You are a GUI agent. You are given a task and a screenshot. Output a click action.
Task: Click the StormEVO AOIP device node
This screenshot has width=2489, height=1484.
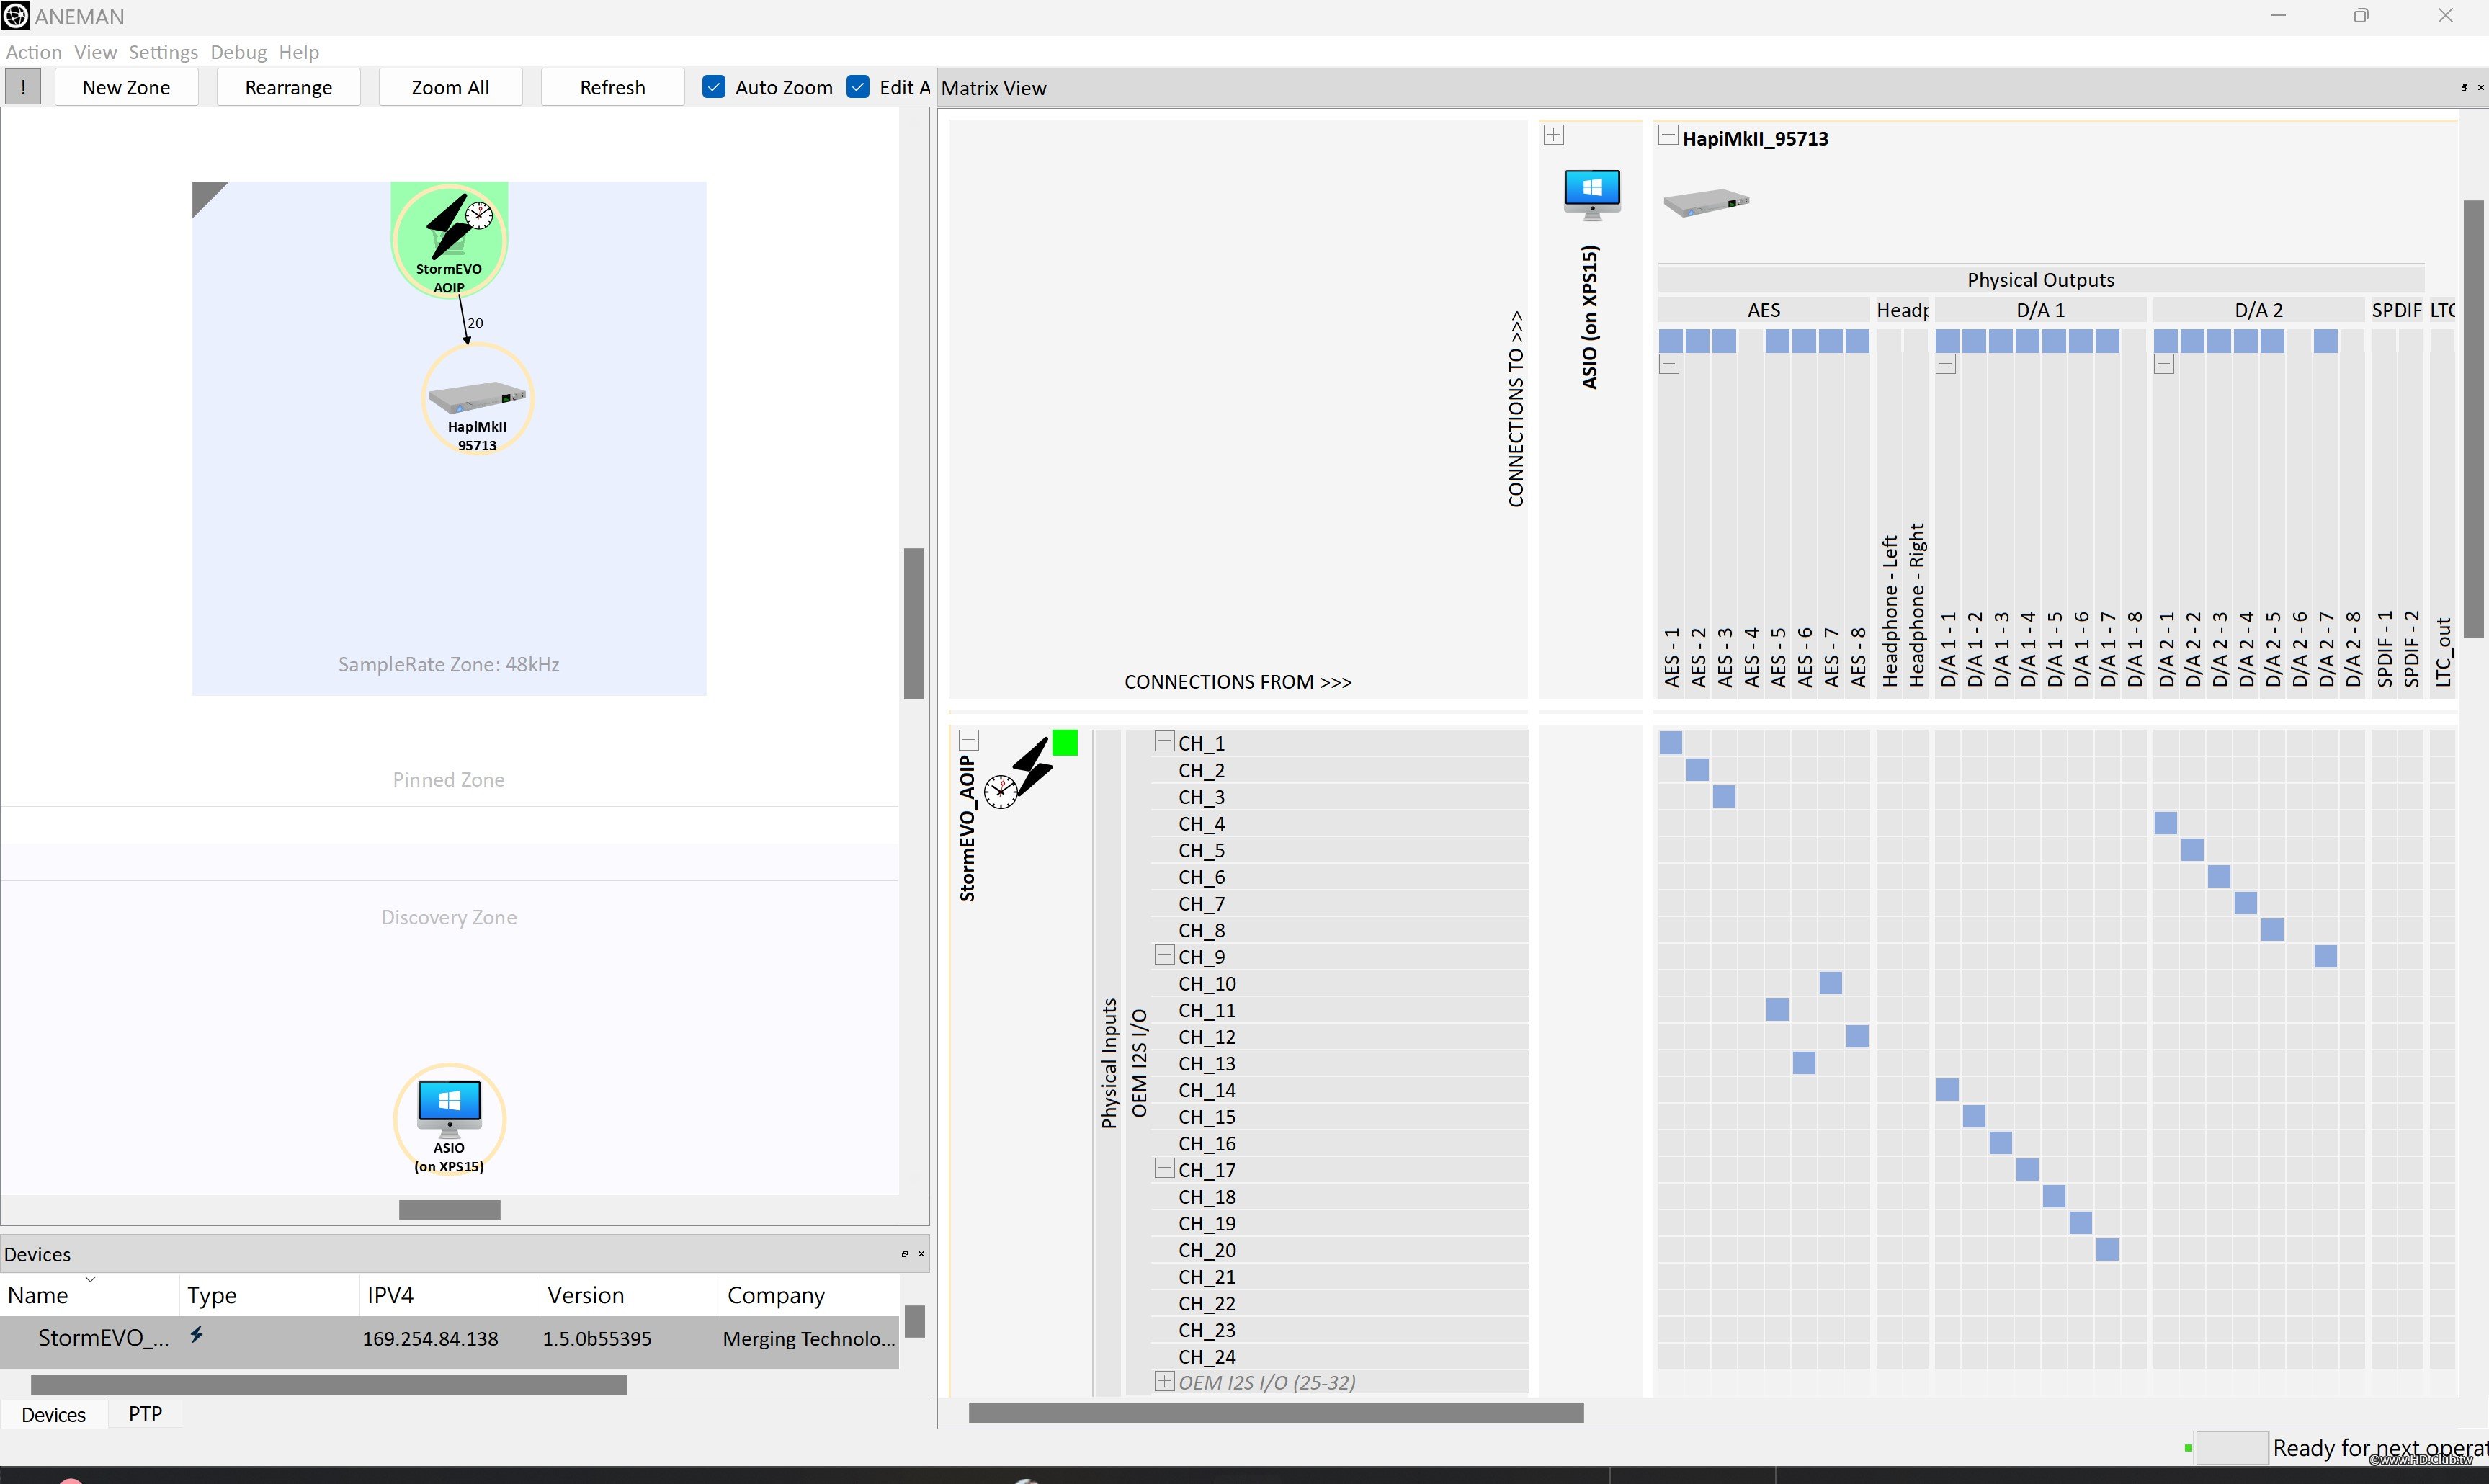pos(449,240)
